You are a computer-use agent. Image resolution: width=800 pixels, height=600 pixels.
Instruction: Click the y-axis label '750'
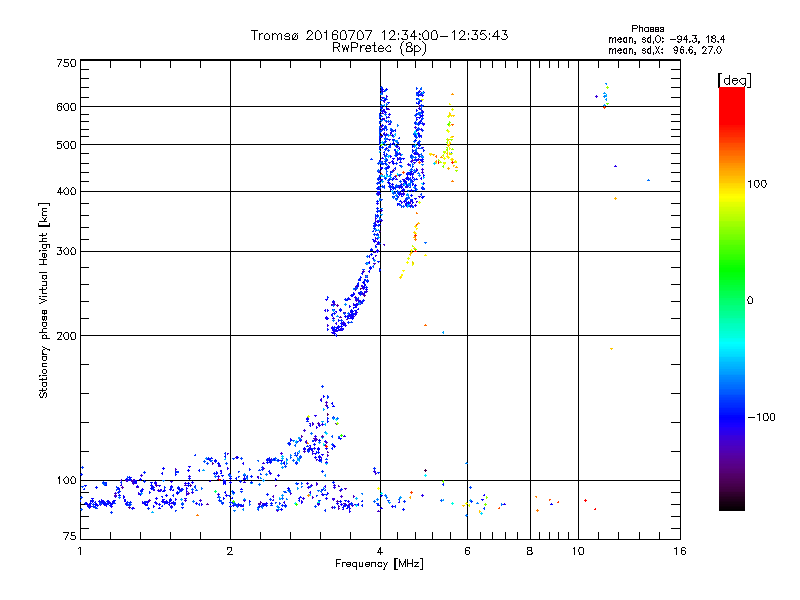66,63
